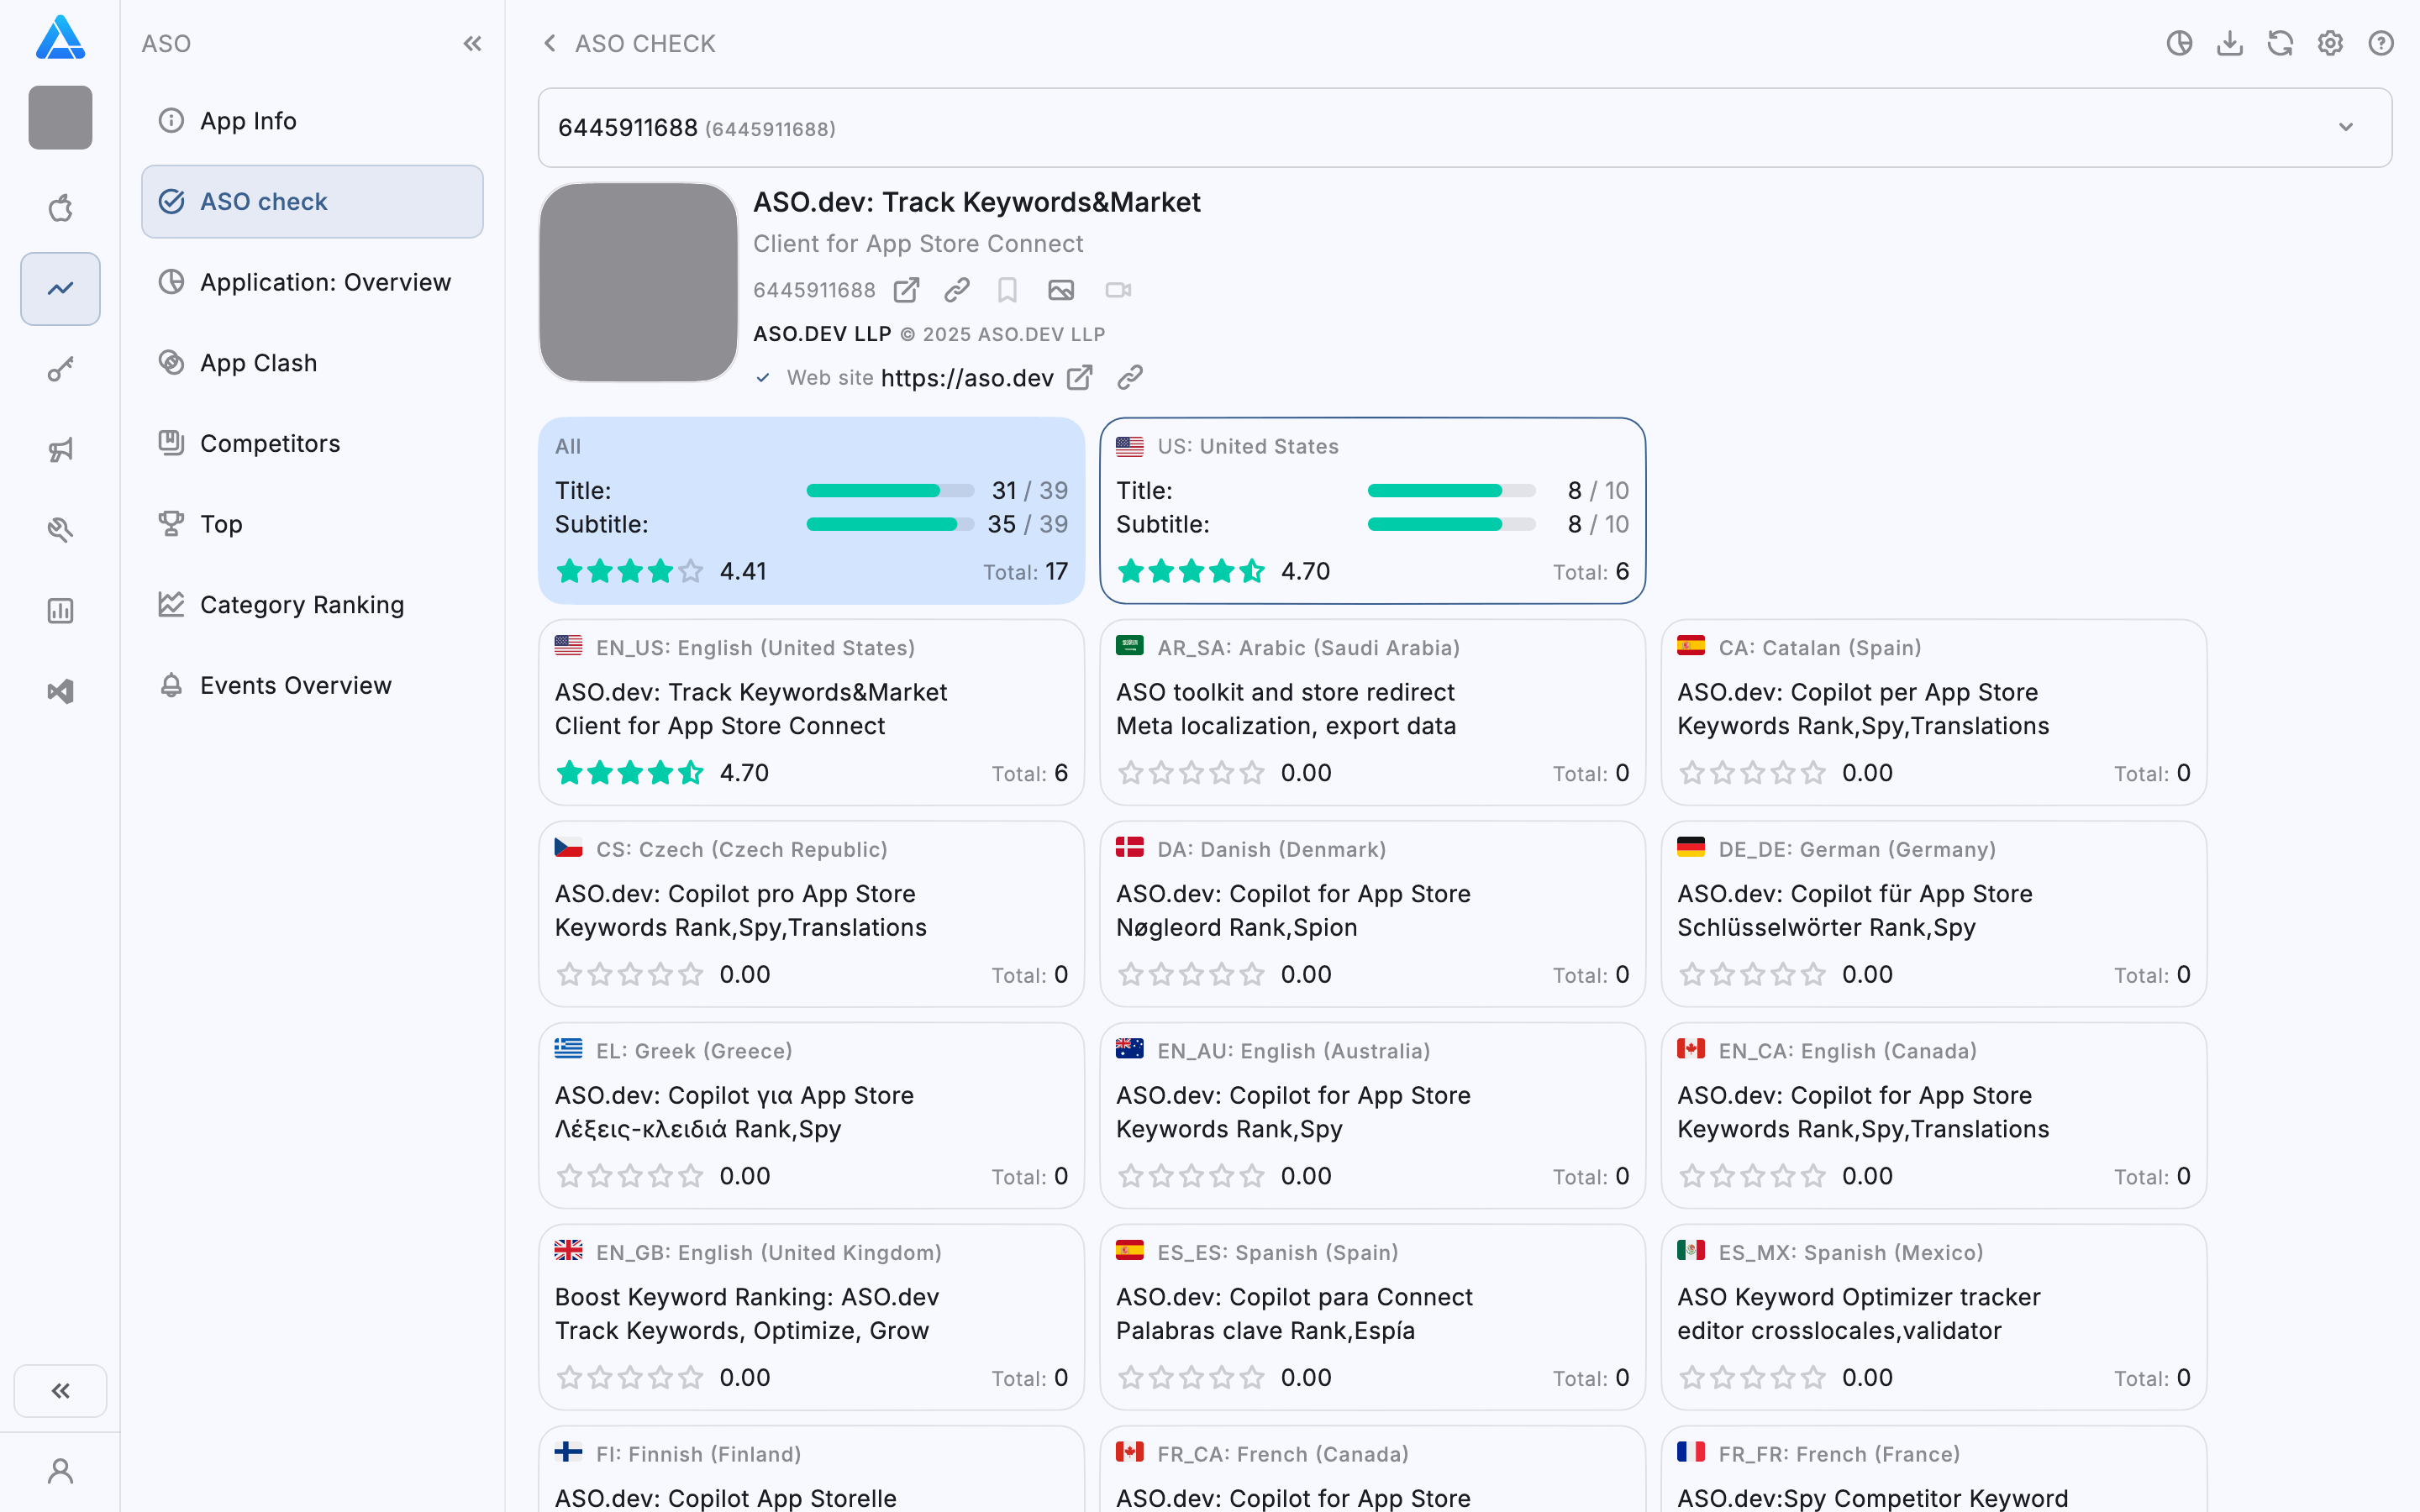Click the refresh icon in the top toolbar
Screen dimensions: 2420x1512
click(x=2280, y=43)
